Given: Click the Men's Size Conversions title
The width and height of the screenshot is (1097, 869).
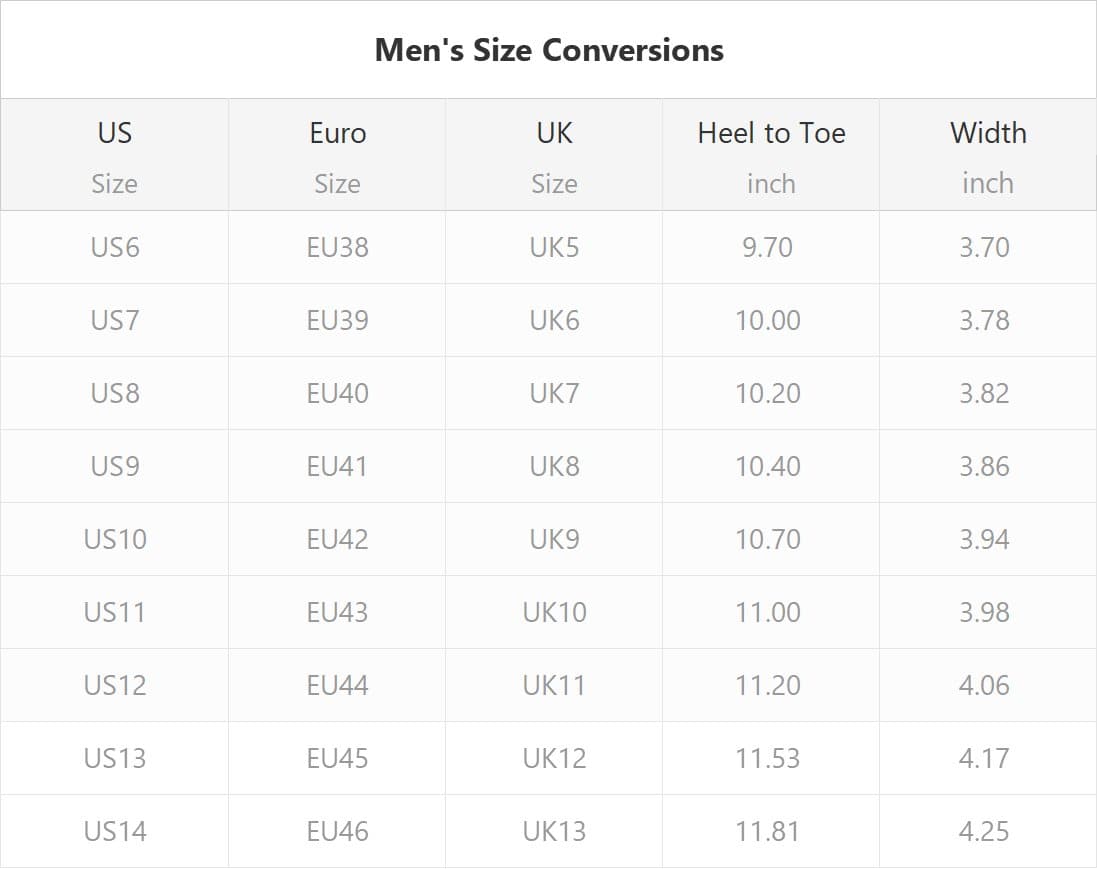Looking at the screenshot, I should [x=549, y=50].
